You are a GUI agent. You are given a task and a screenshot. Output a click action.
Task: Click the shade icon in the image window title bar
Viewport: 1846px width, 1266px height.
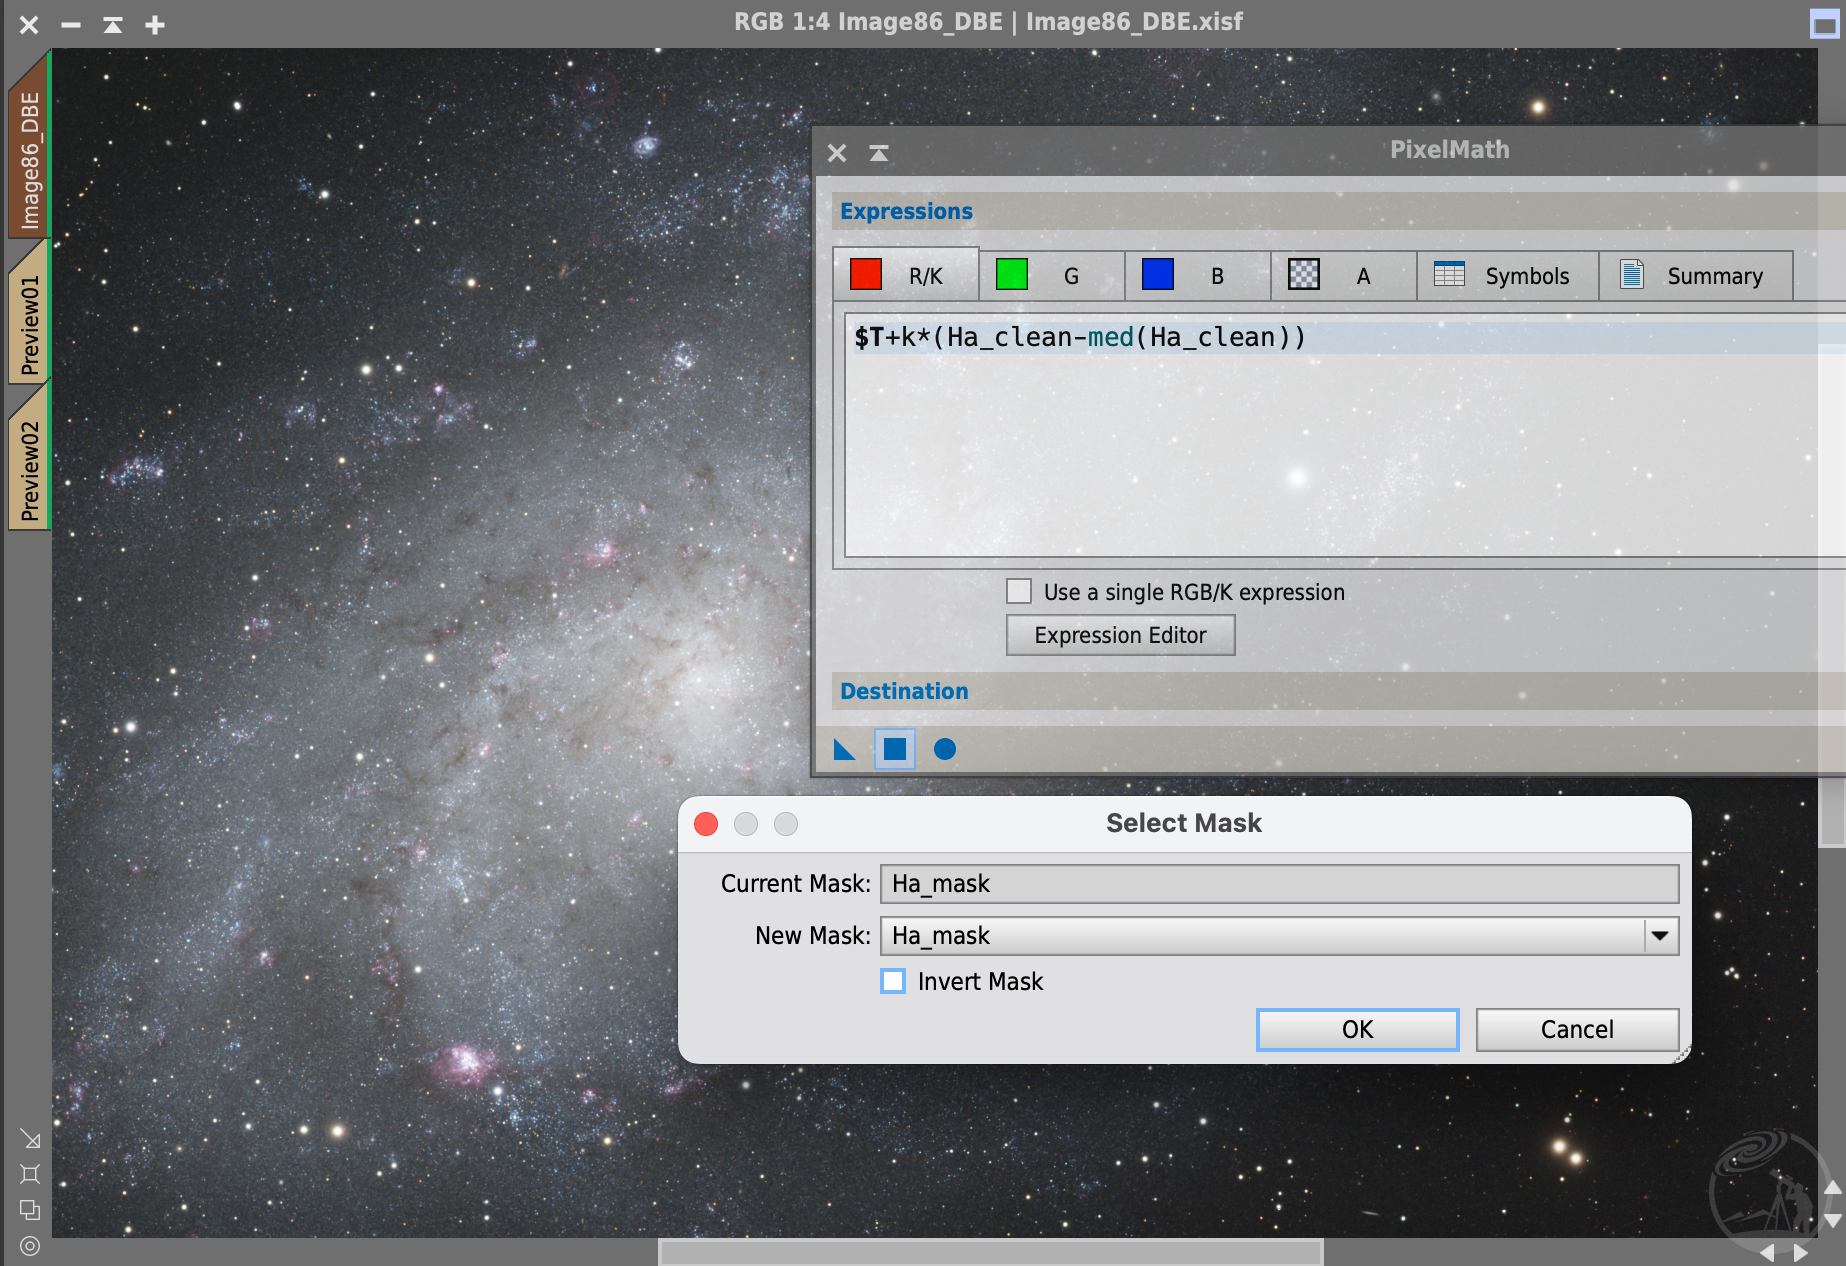point(113,25)
